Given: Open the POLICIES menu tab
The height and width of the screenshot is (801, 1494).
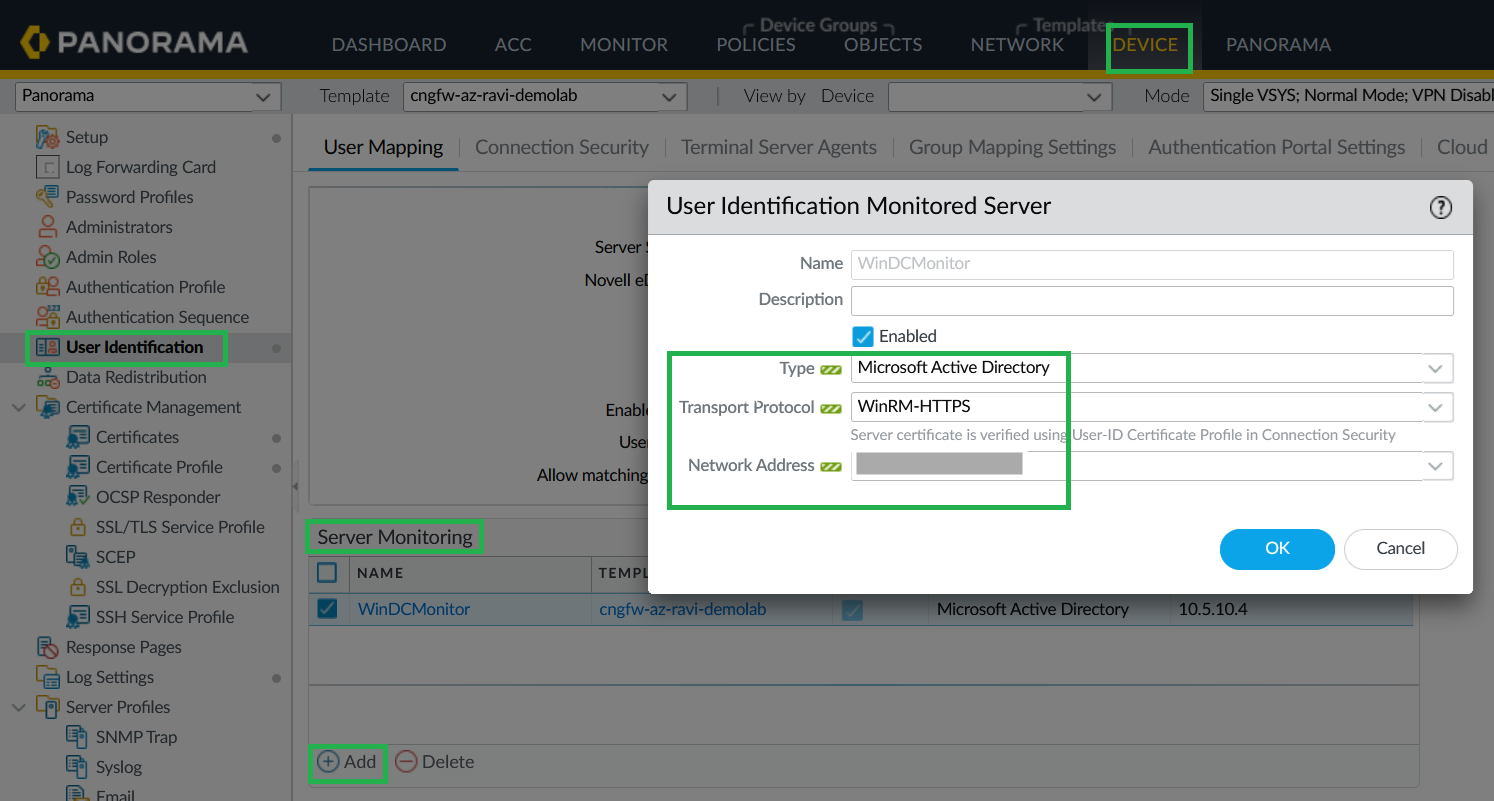Looking at the screenshot, I should [756, 45].
